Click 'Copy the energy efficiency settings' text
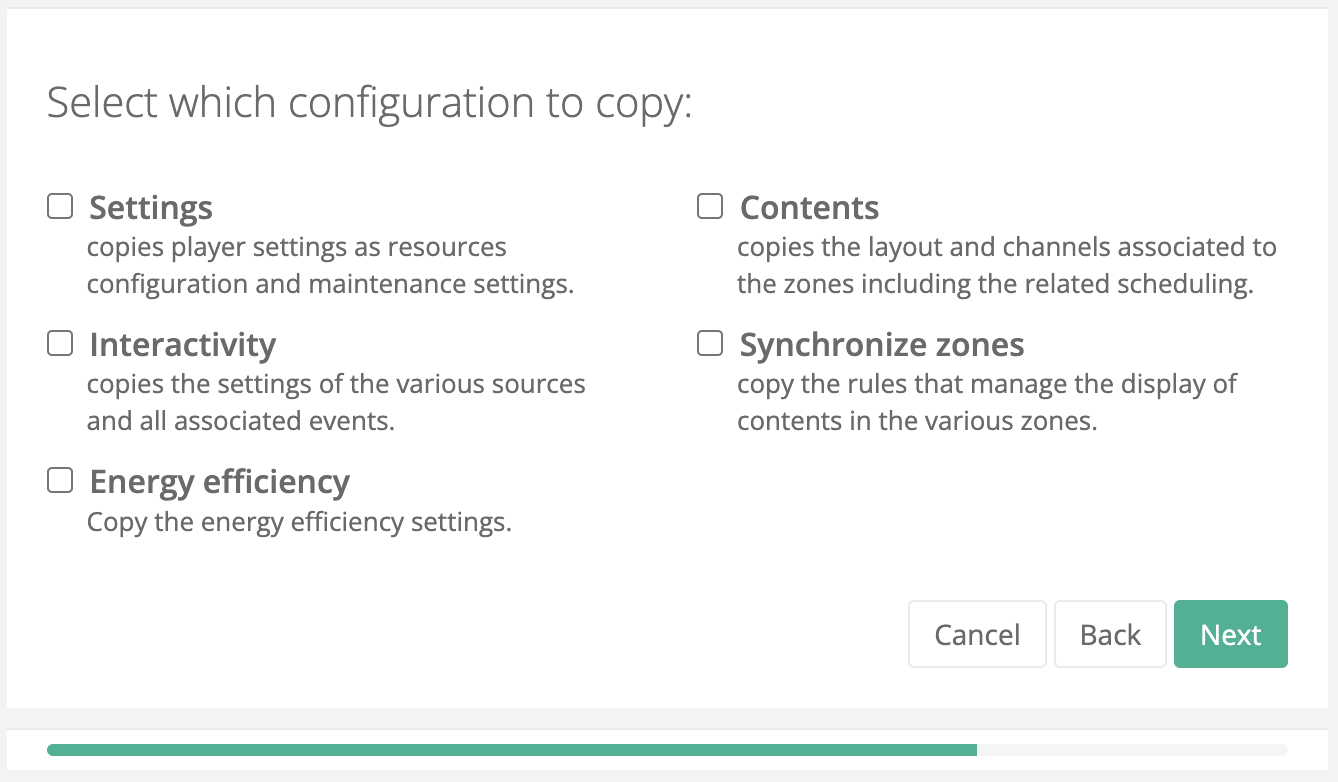Image resolution: width=1338 pixels, height=782 pixels. [x=299, y=523]
